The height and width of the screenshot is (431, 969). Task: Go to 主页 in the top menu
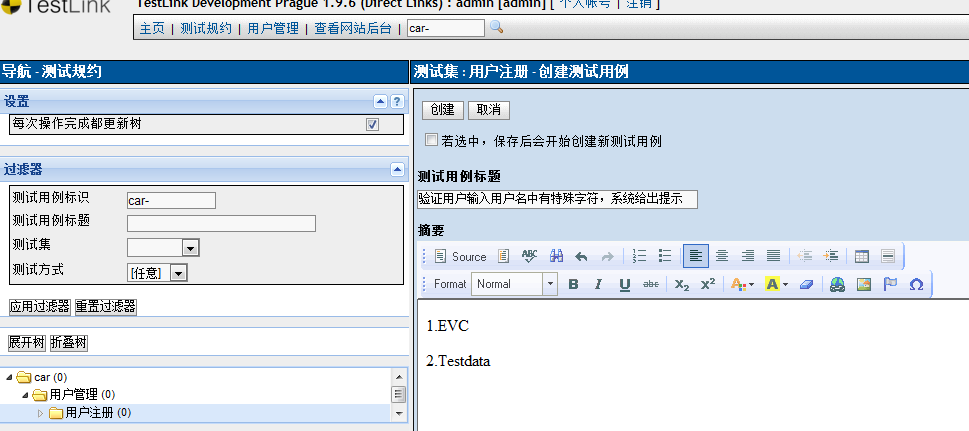tap(152, 28)
